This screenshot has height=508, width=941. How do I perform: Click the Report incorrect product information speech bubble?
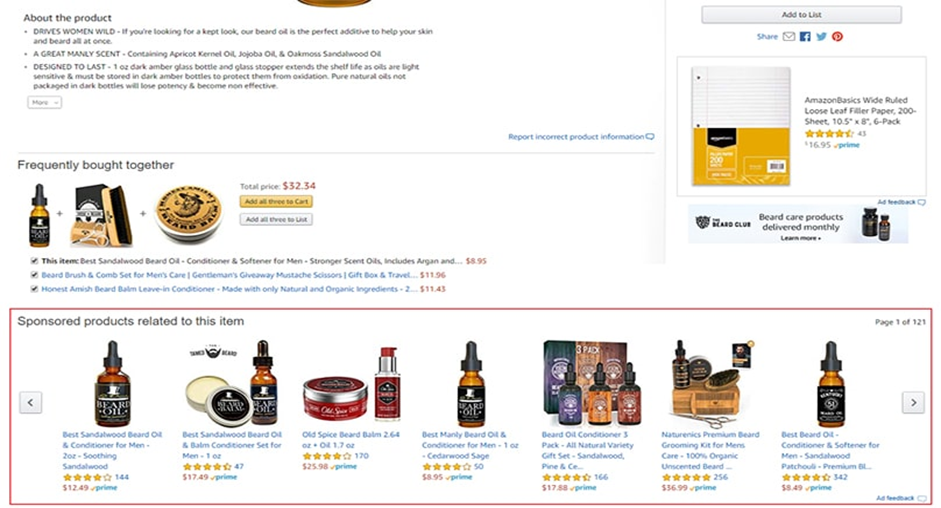pos(650,137)
